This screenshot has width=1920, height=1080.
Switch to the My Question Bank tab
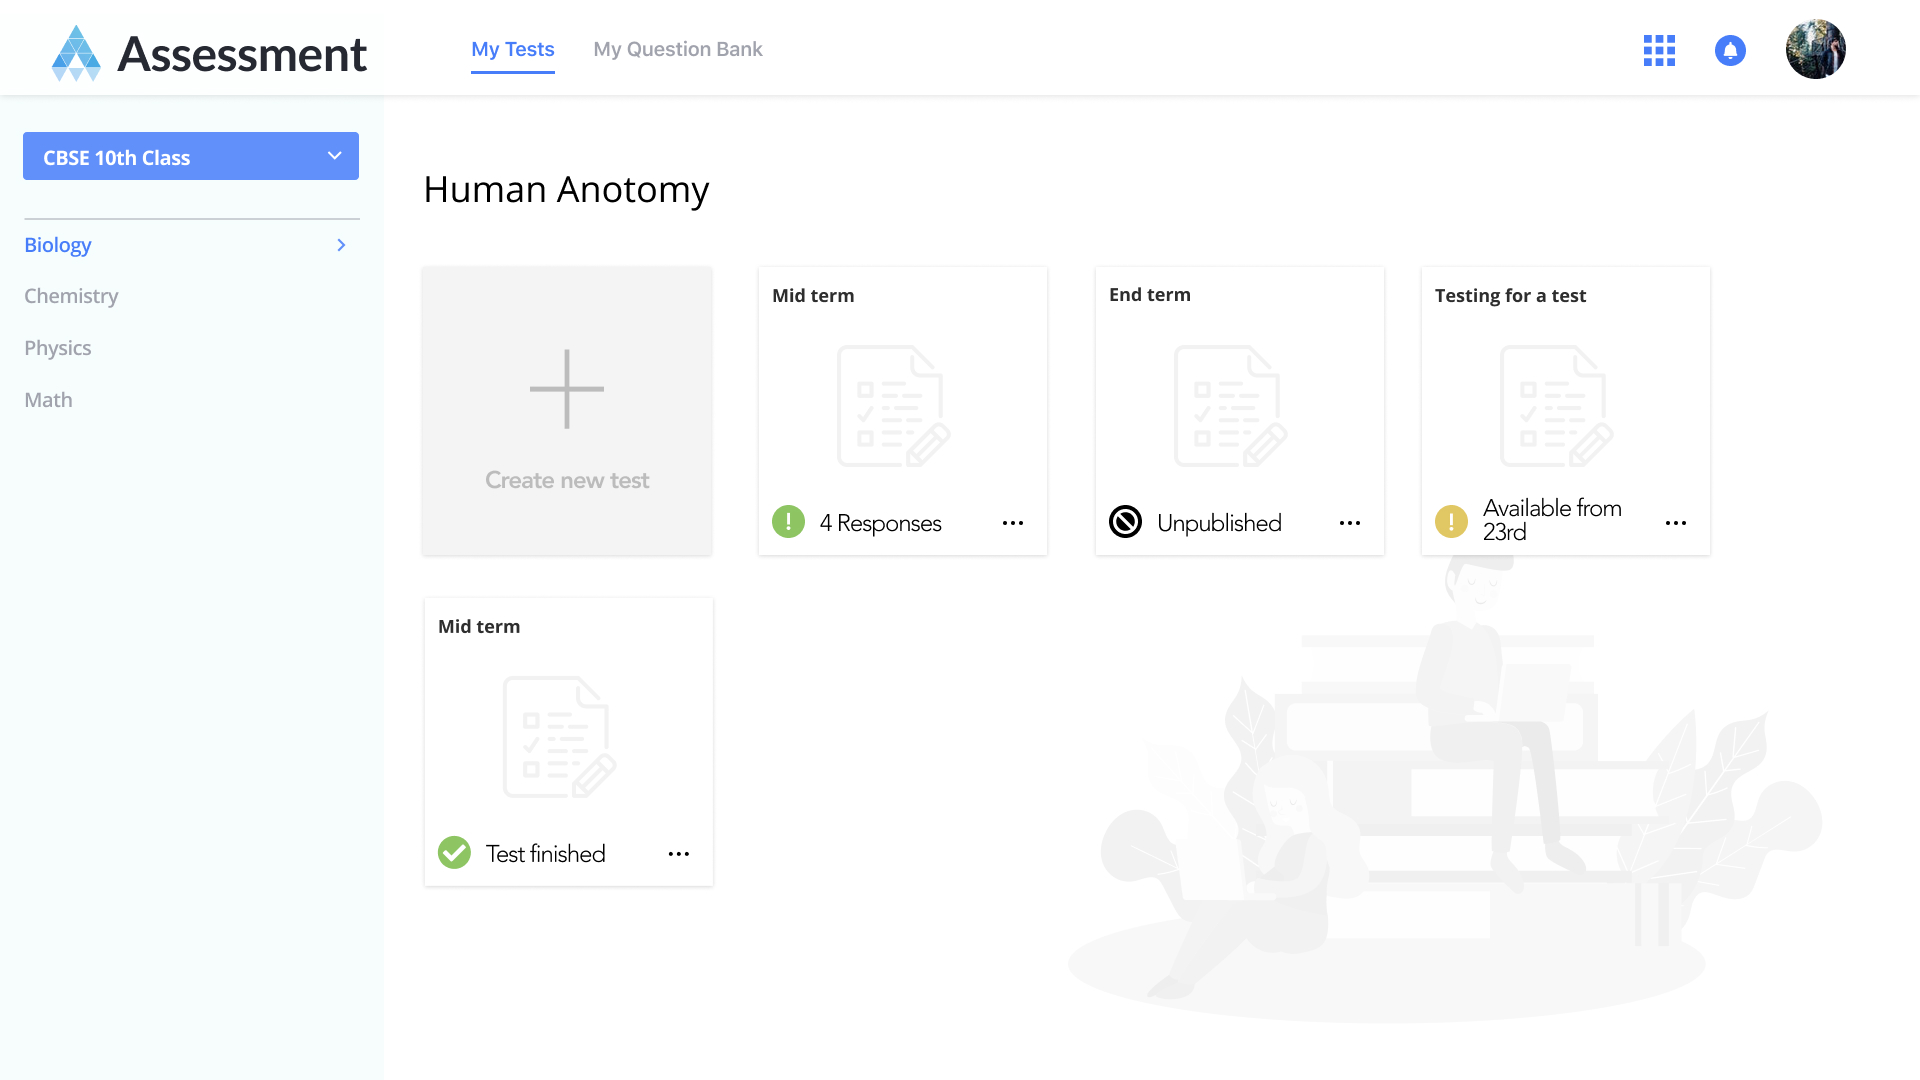tap(677, 49)
